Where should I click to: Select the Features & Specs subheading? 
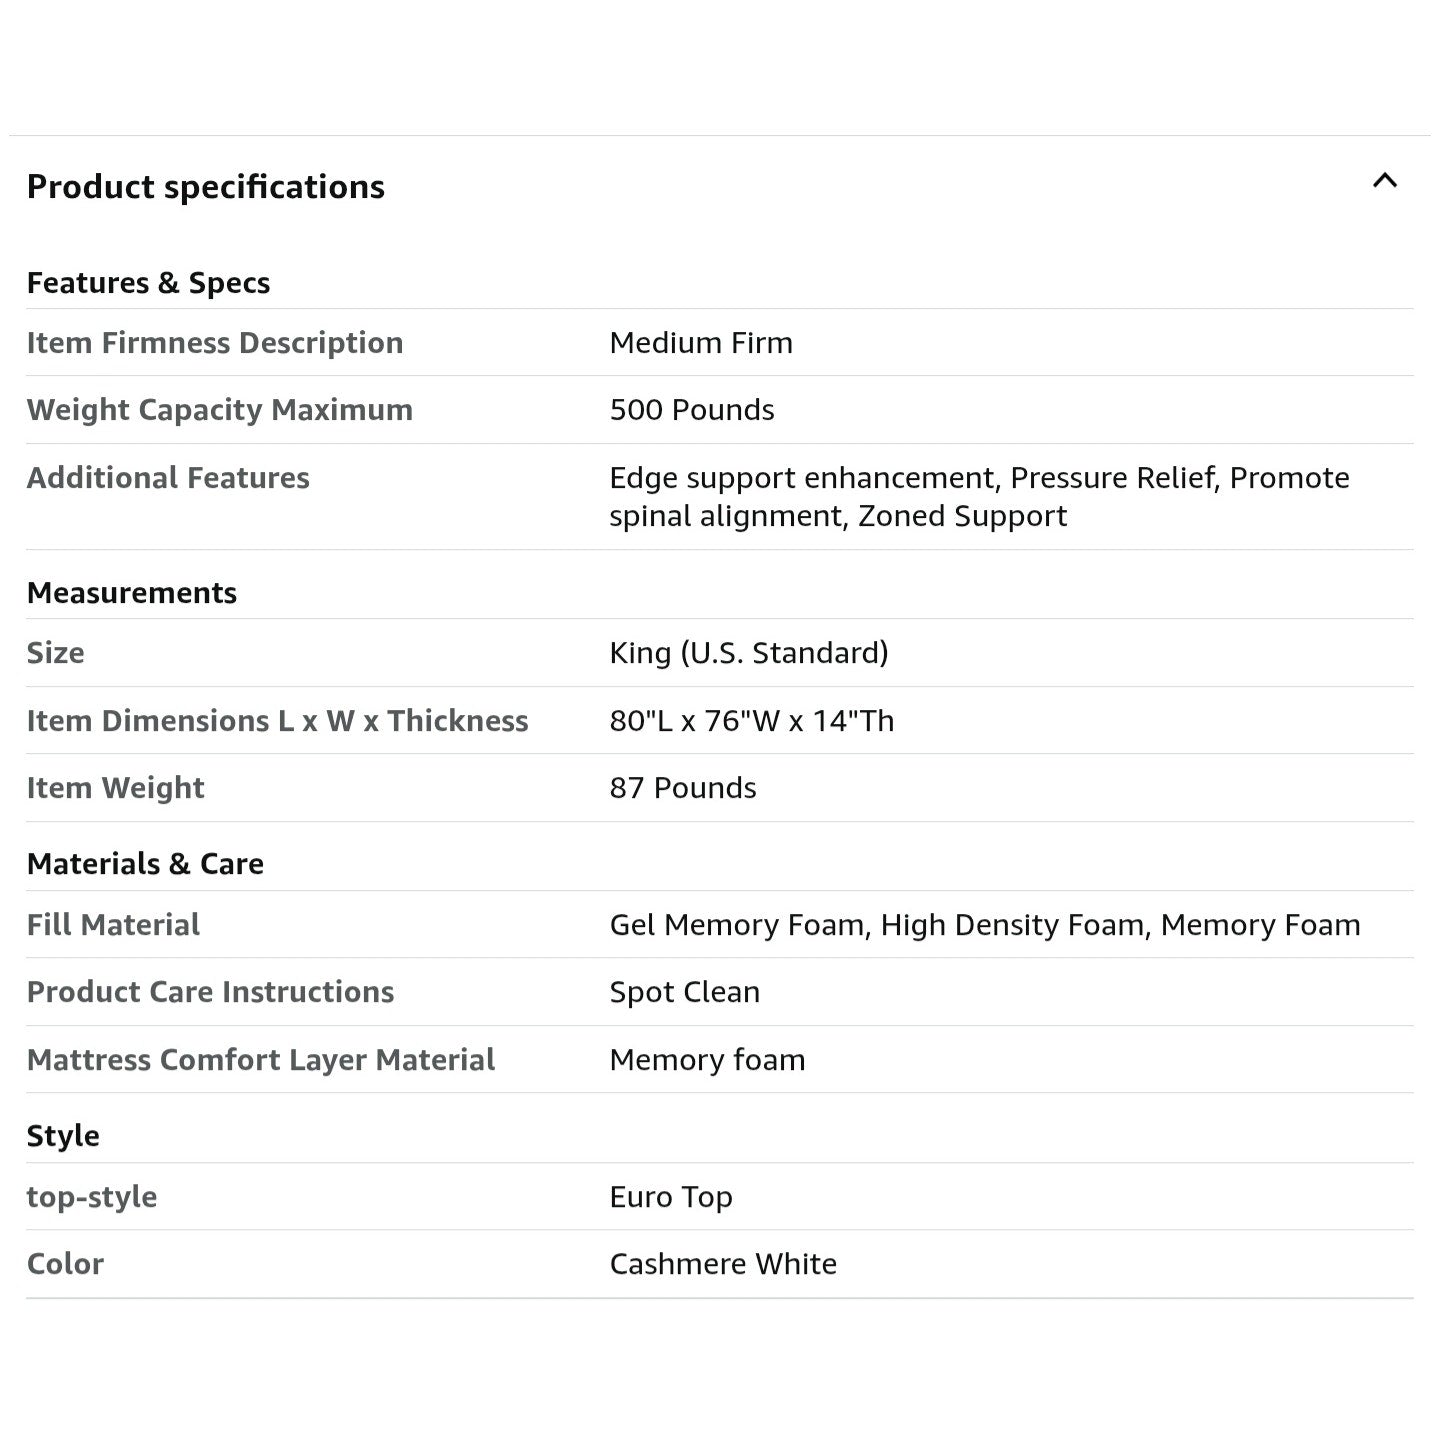(148, 283)
